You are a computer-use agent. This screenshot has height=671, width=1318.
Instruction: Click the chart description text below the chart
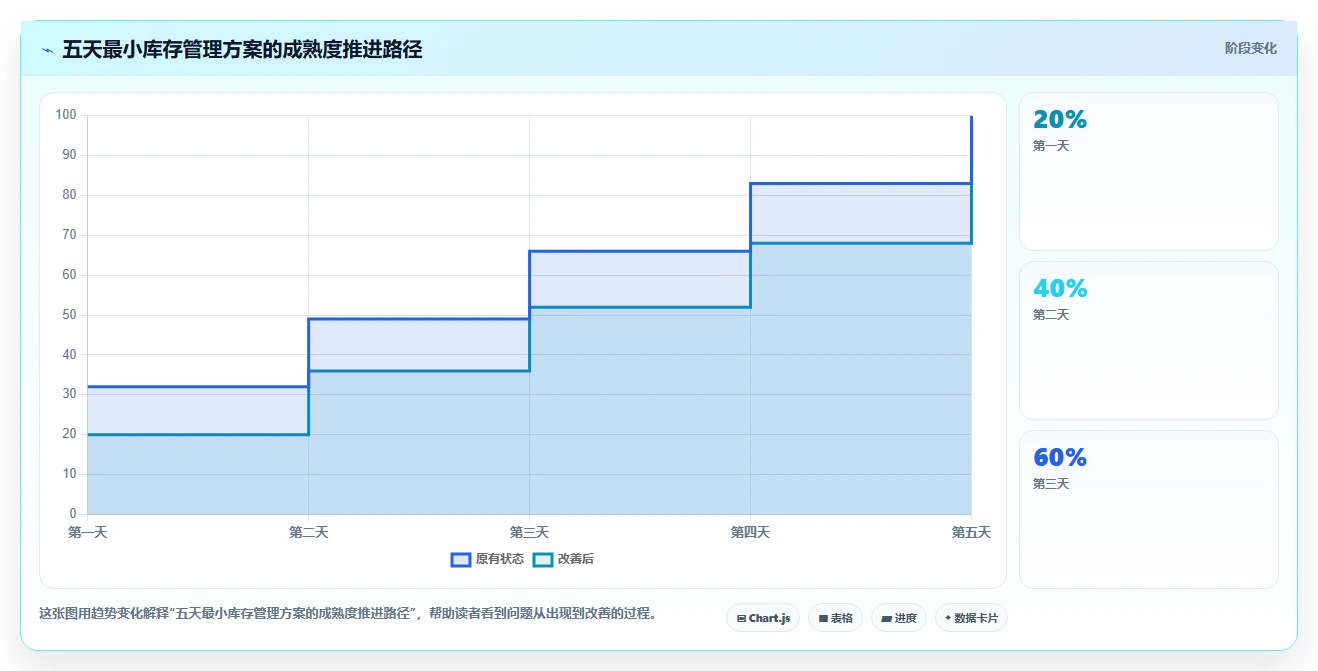pos(348,613)
